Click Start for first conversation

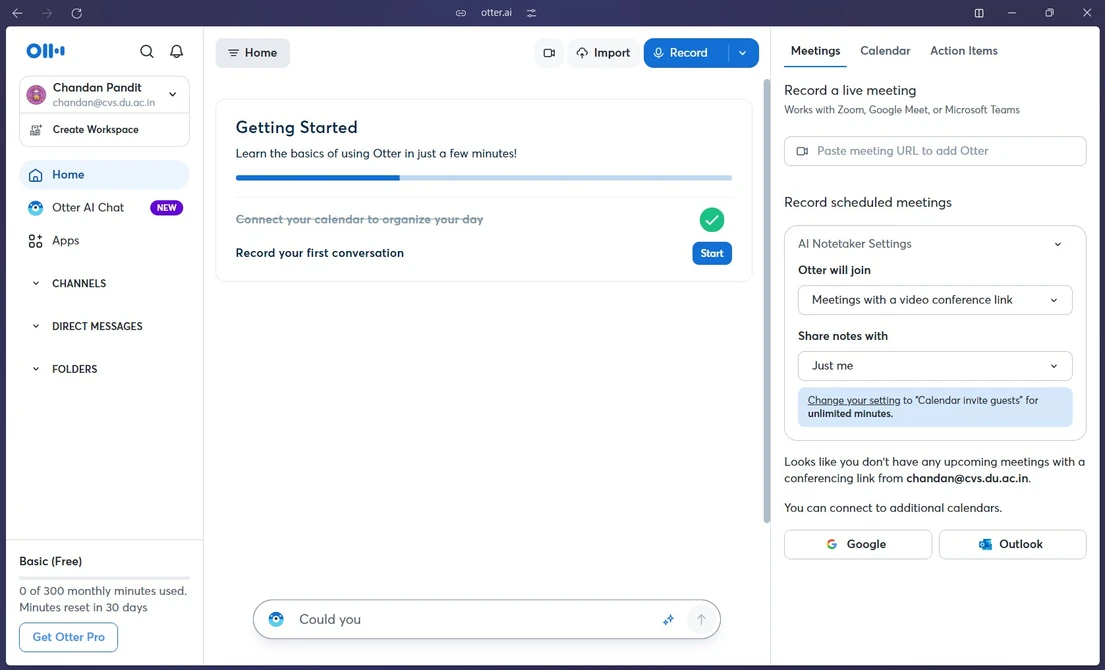[x=712, y=254]
